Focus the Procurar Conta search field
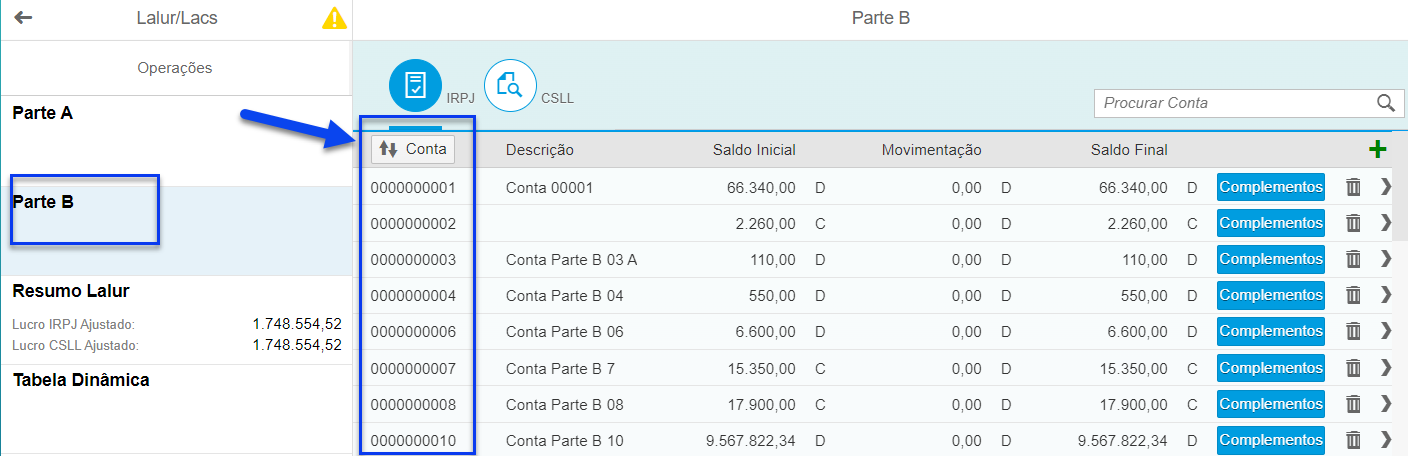1408x456 pixels. [x=1235, y=103]
